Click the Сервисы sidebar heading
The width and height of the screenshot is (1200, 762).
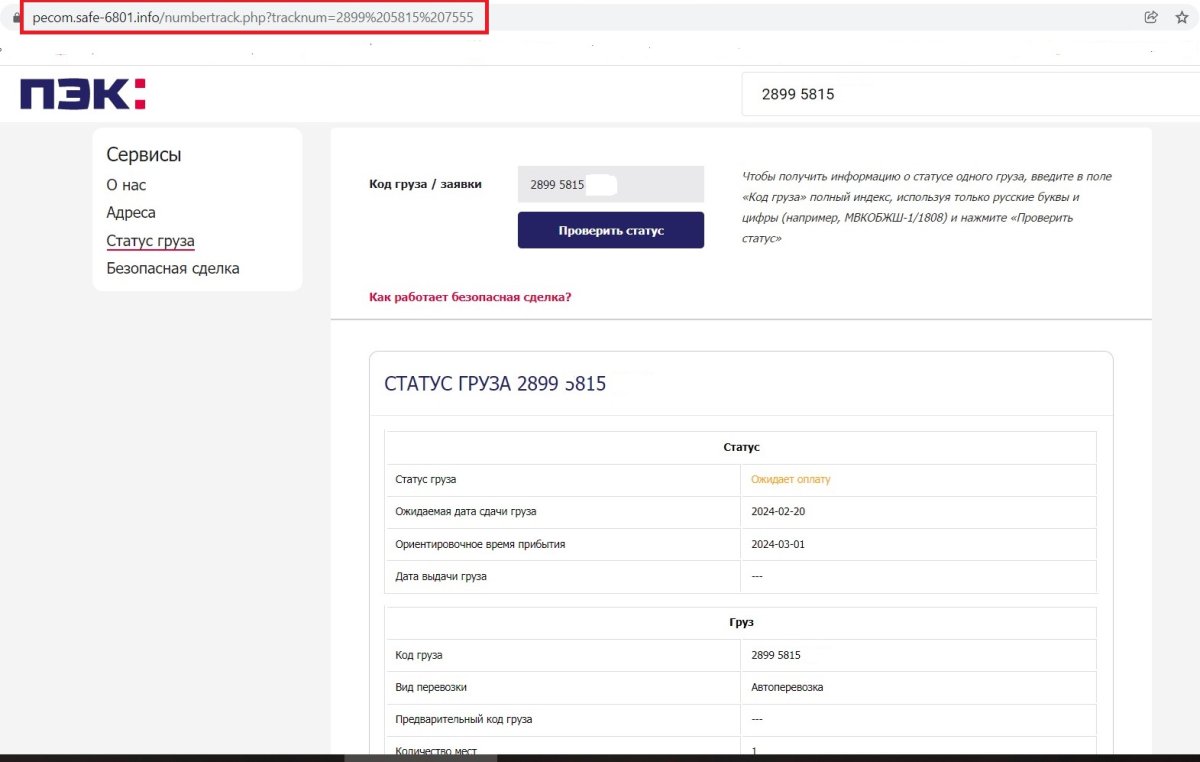(x=144, y=155)
